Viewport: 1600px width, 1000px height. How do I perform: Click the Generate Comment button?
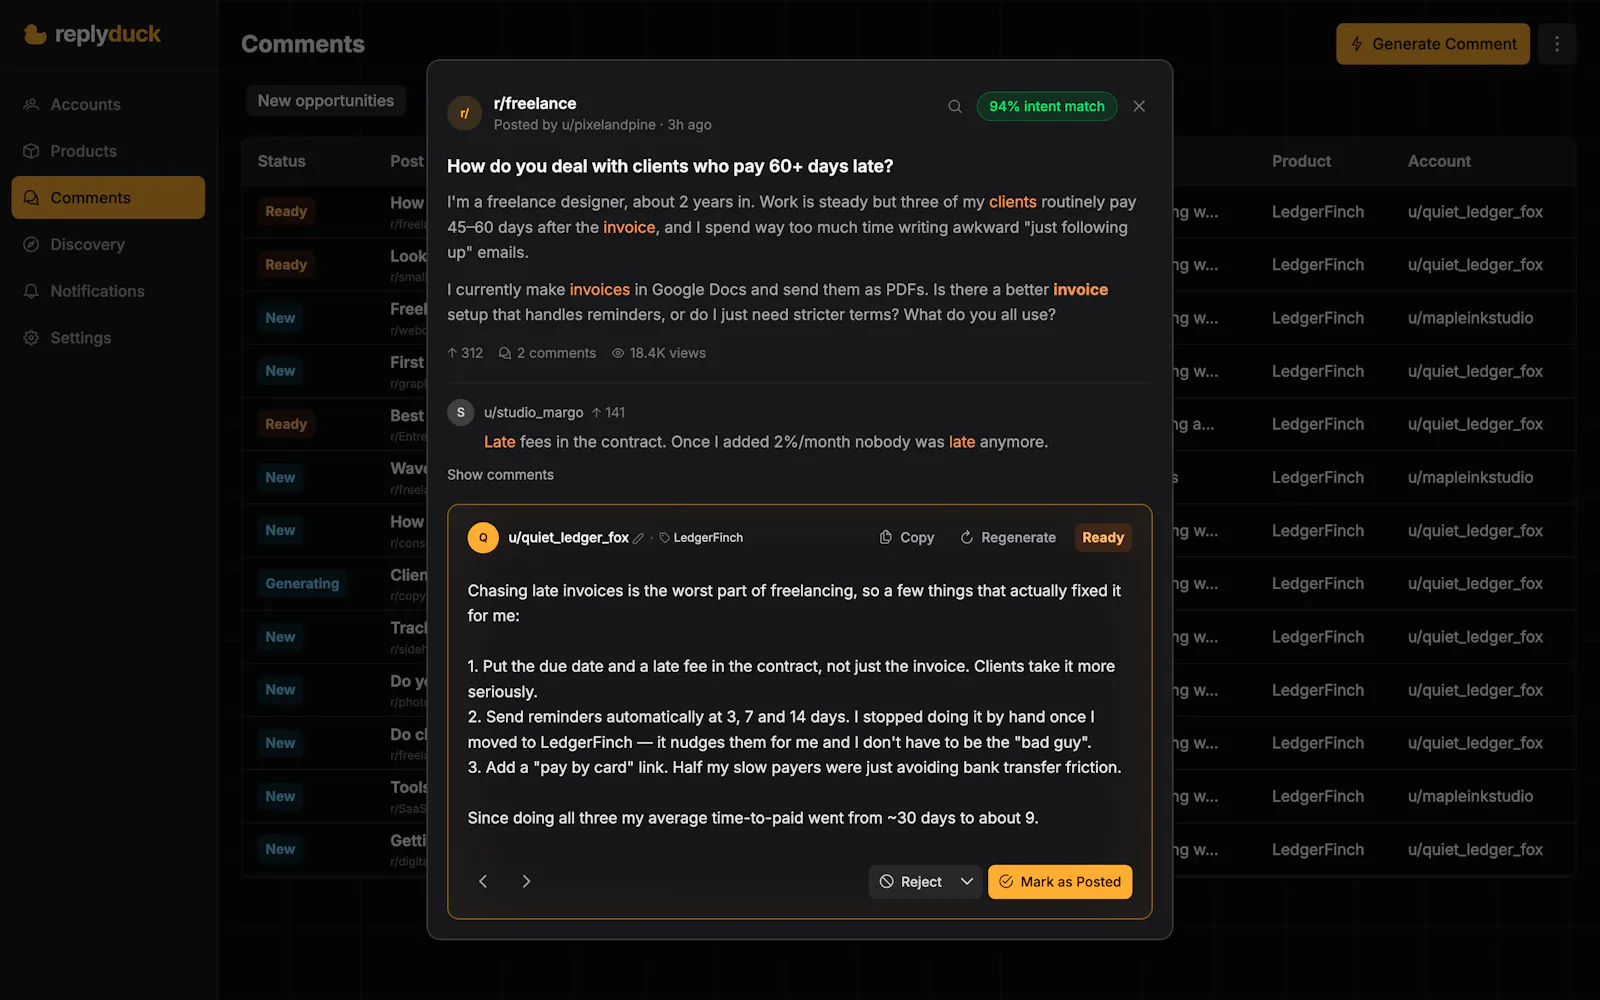click(x=1433, y=44)
